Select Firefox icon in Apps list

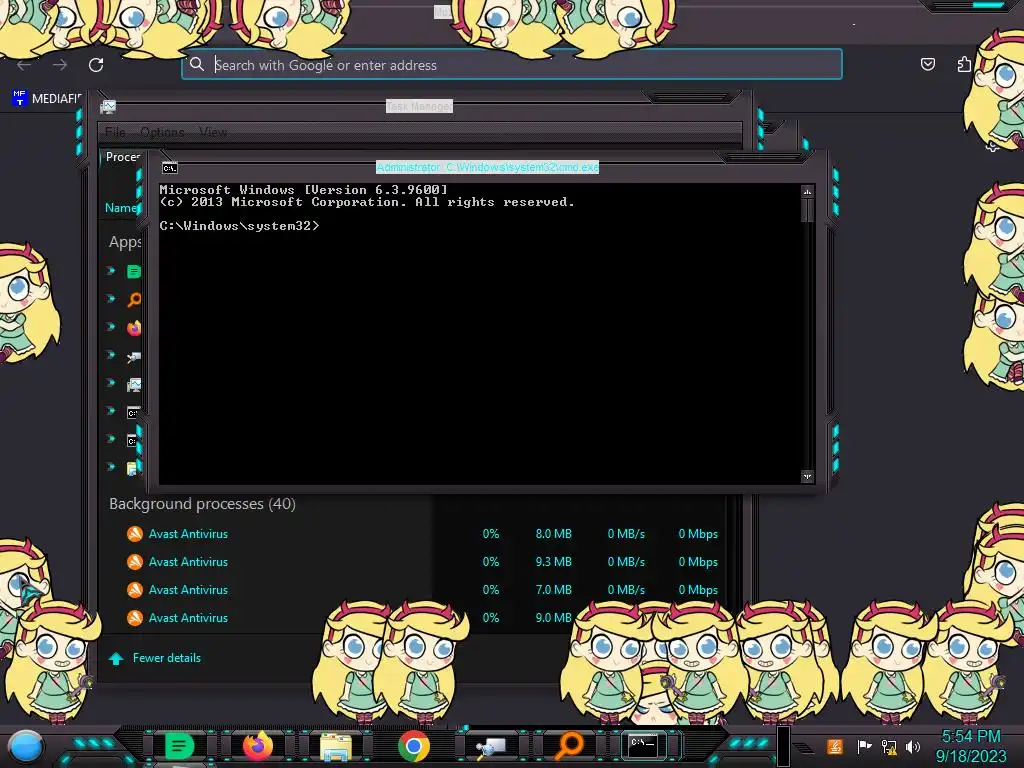(134, 328)
